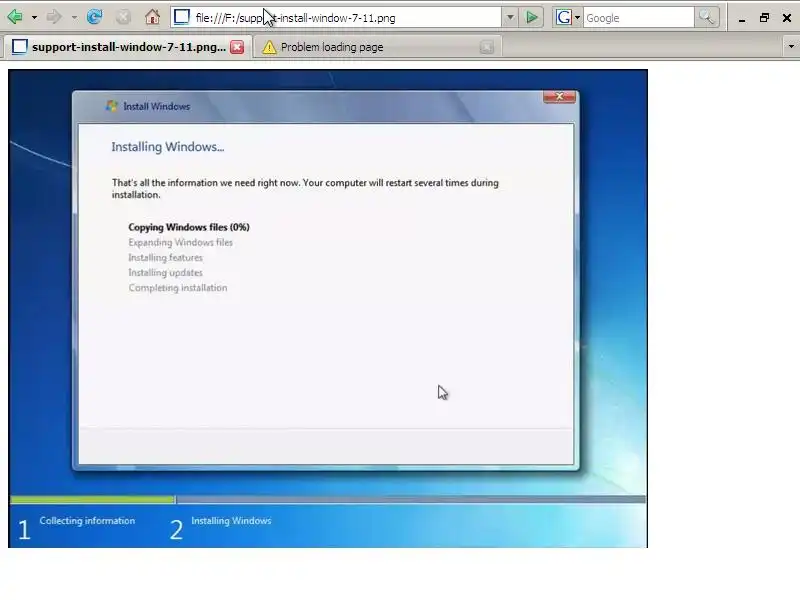Click the Google search engine icon
Image resolution: width=800 pixels, height=600 pixels.
563,17
